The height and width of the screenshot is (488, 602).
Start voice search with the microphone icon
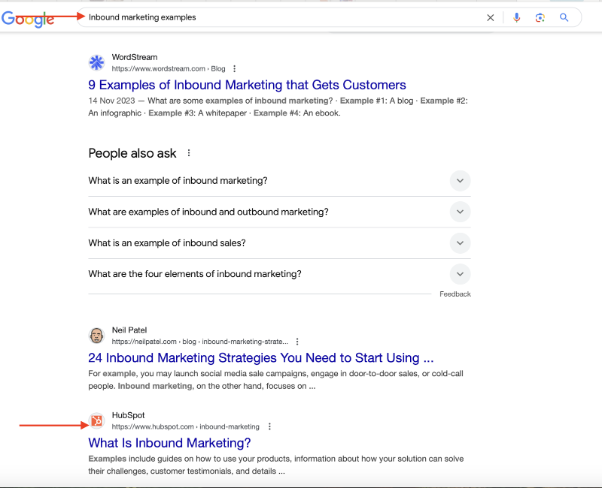coord(517,18)
